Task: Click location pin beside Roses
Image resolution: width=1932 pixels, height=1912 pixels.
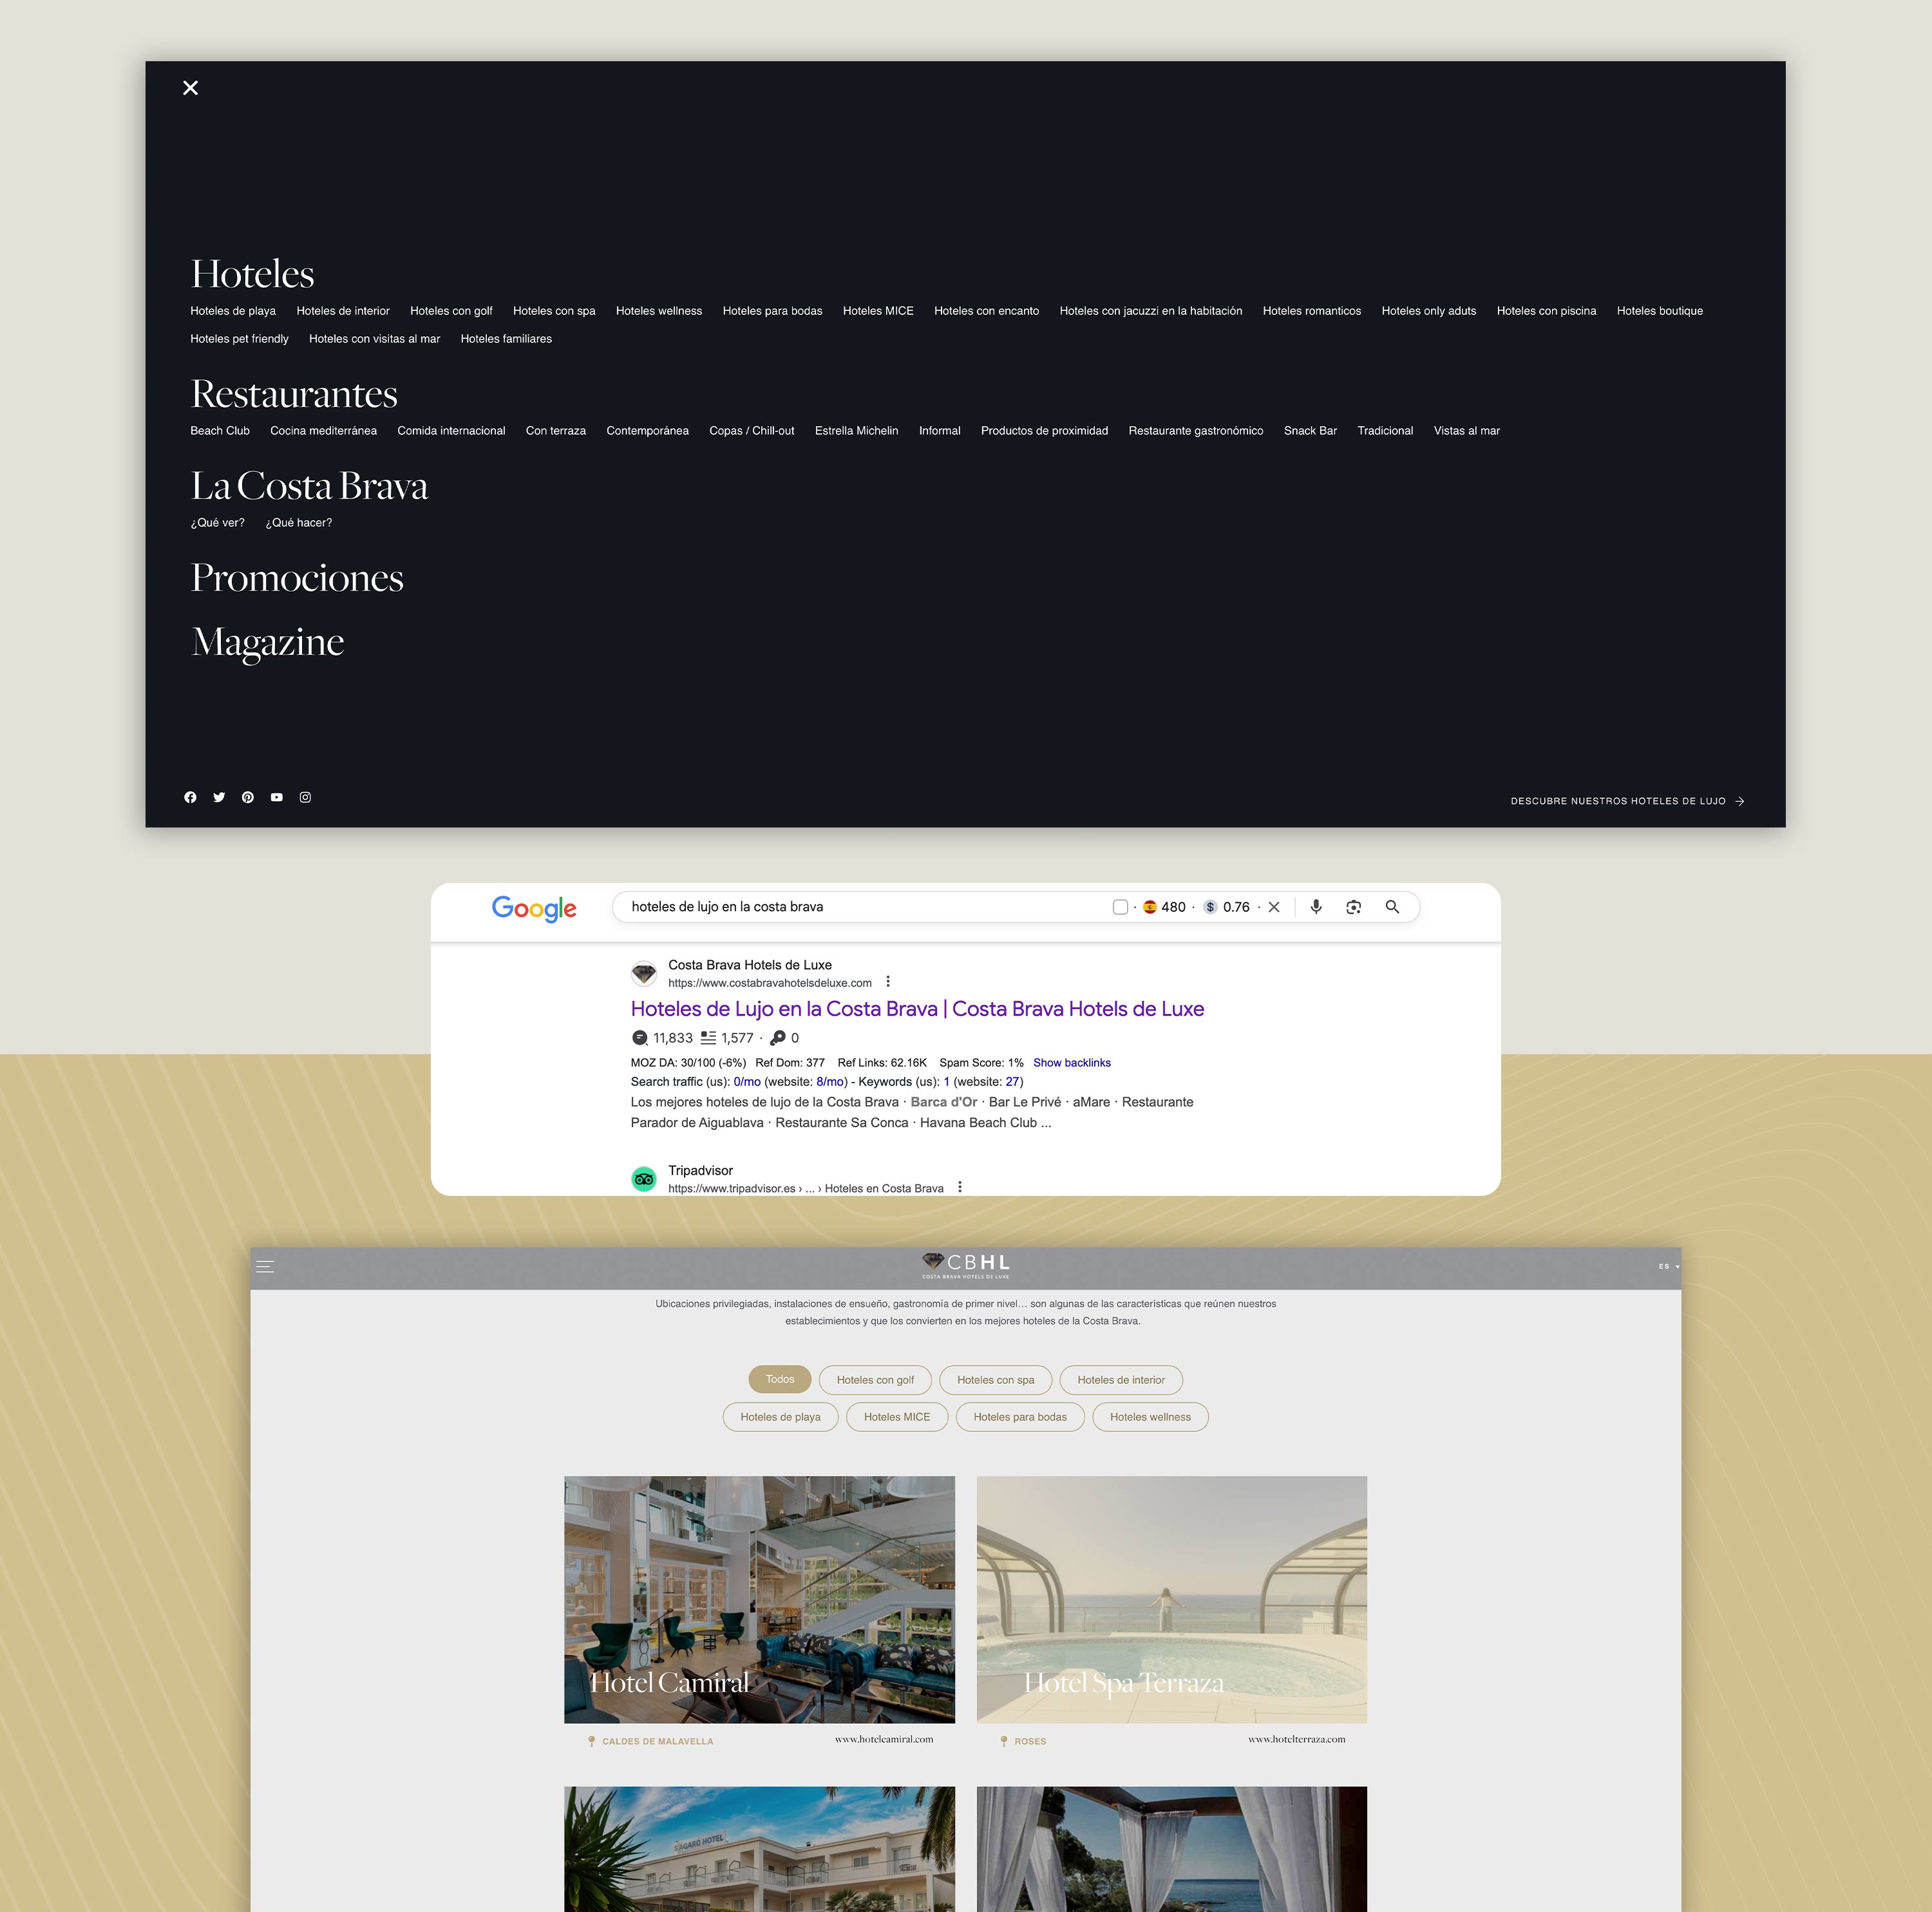Action: (x=1004, y=1741)
